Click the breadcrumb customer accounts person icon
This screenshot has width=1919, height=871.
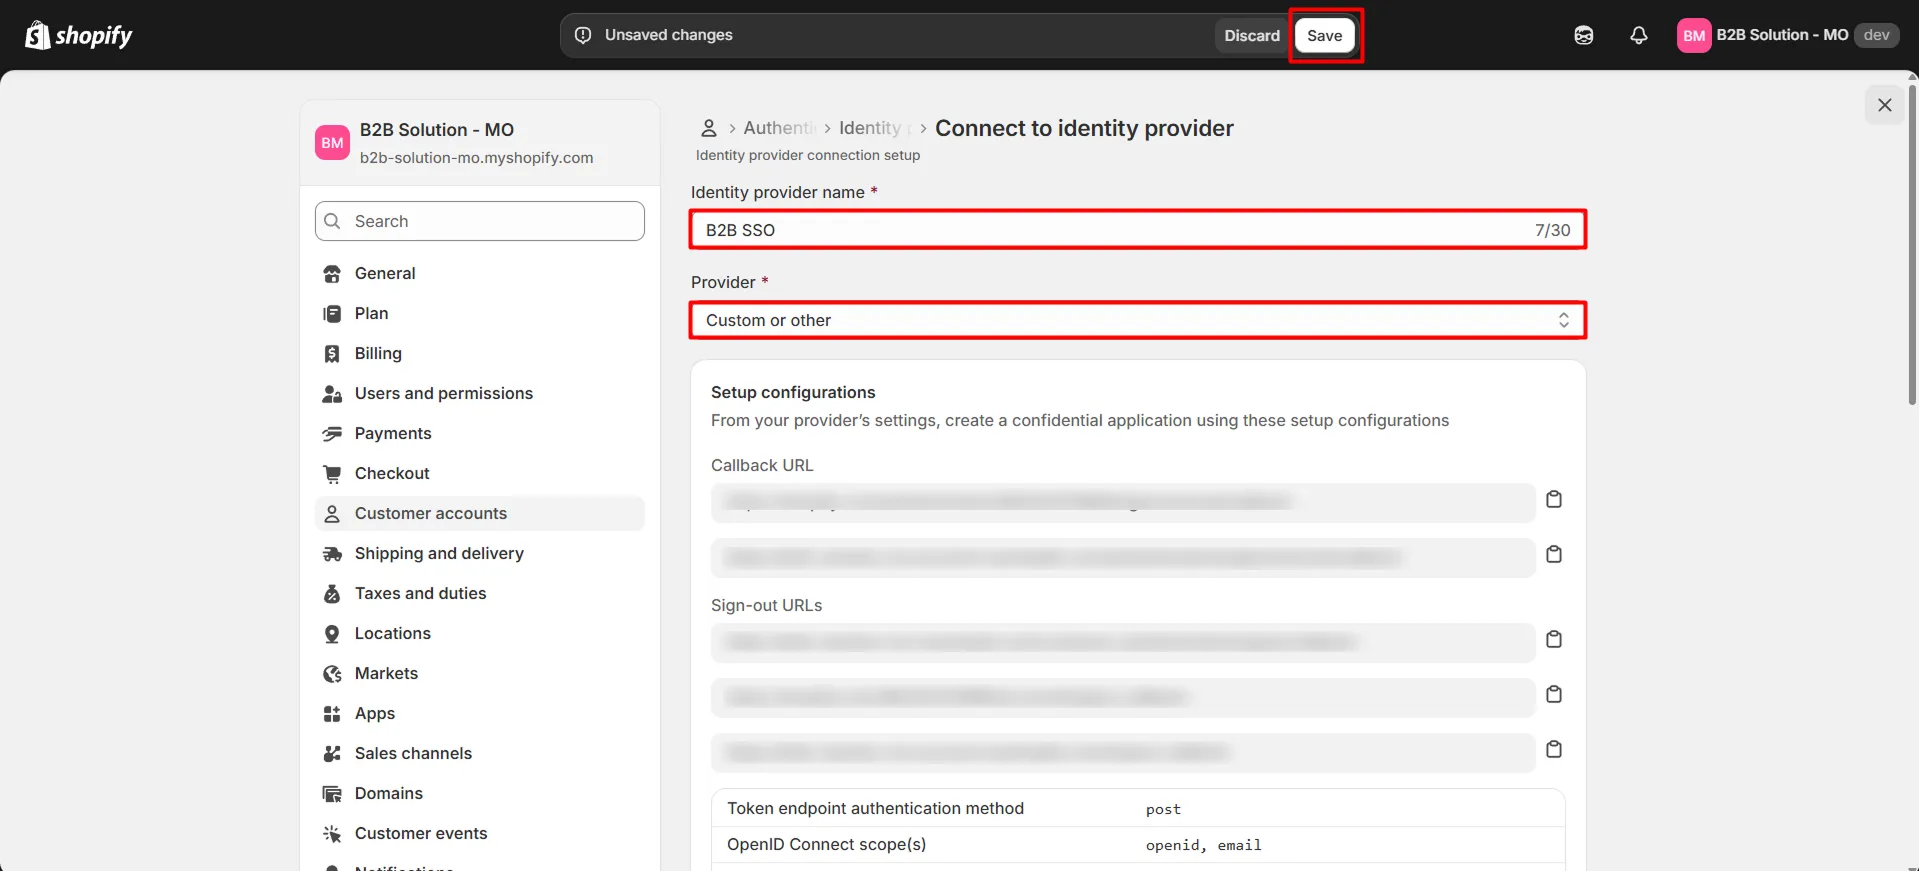coord(708,128)
